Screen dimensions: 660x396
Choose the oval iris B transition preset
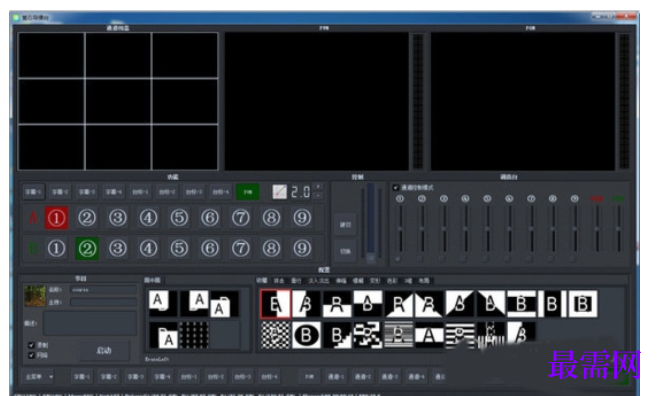tap(306, 335)
